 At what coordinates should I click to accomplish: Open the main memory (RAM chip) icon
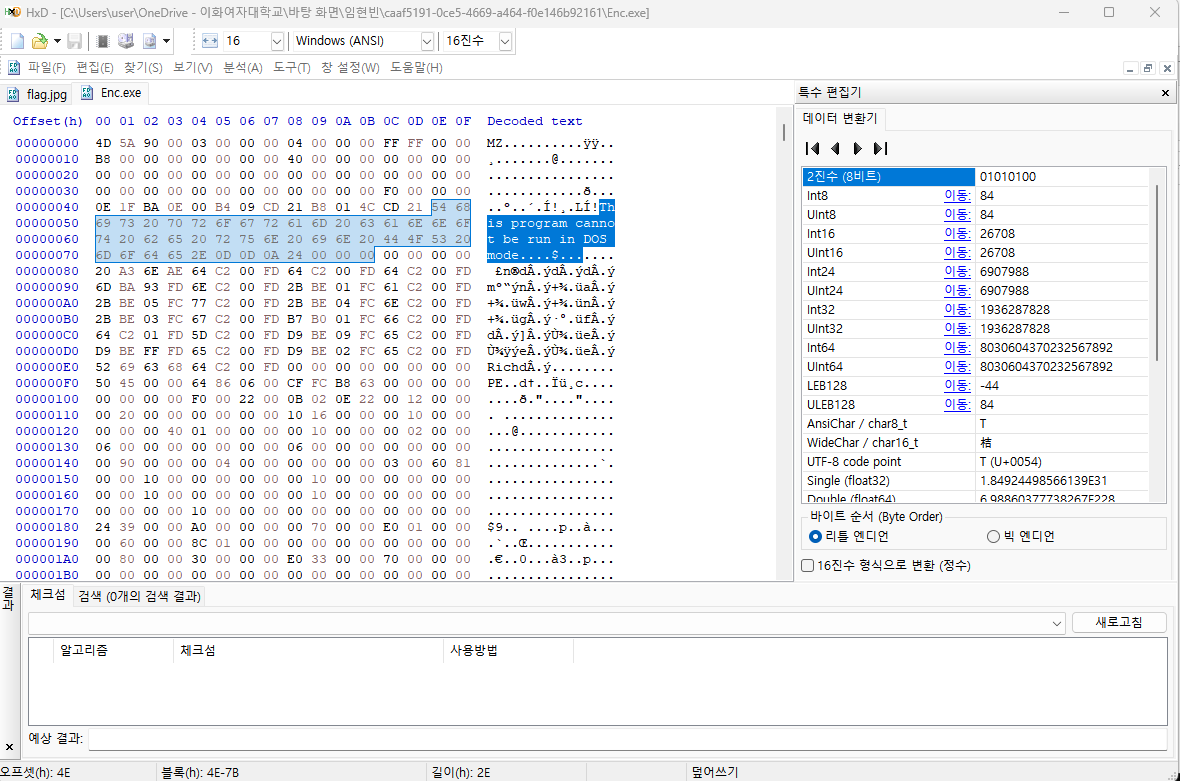click(x=104, y=41)
